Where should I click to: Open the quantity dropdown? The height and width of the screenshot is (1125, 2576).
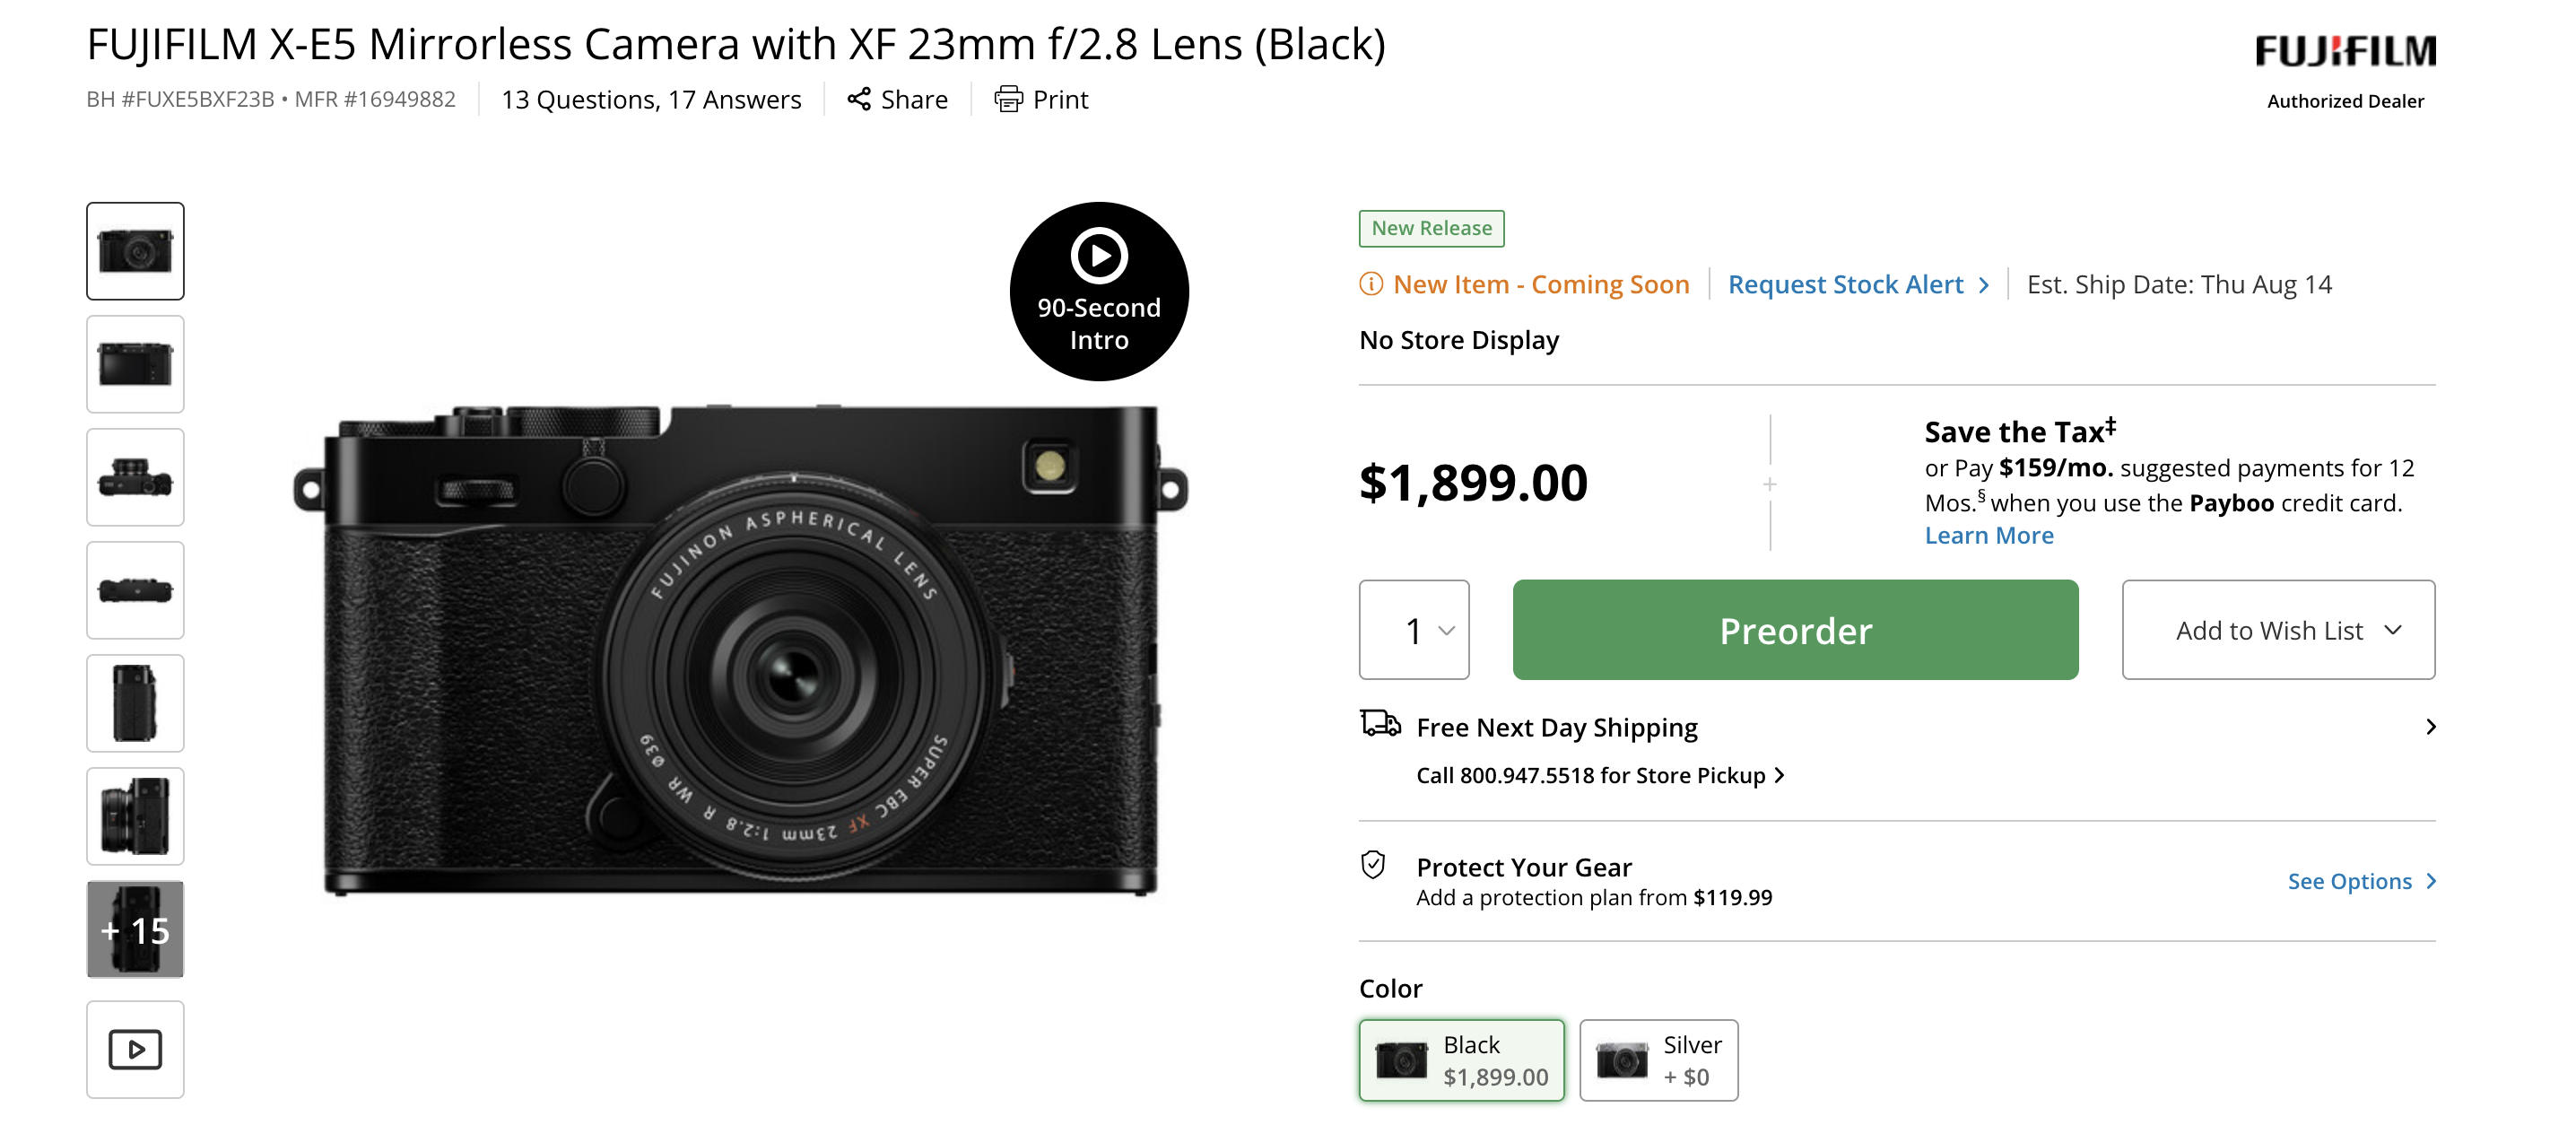click(x=1414, y=630)
